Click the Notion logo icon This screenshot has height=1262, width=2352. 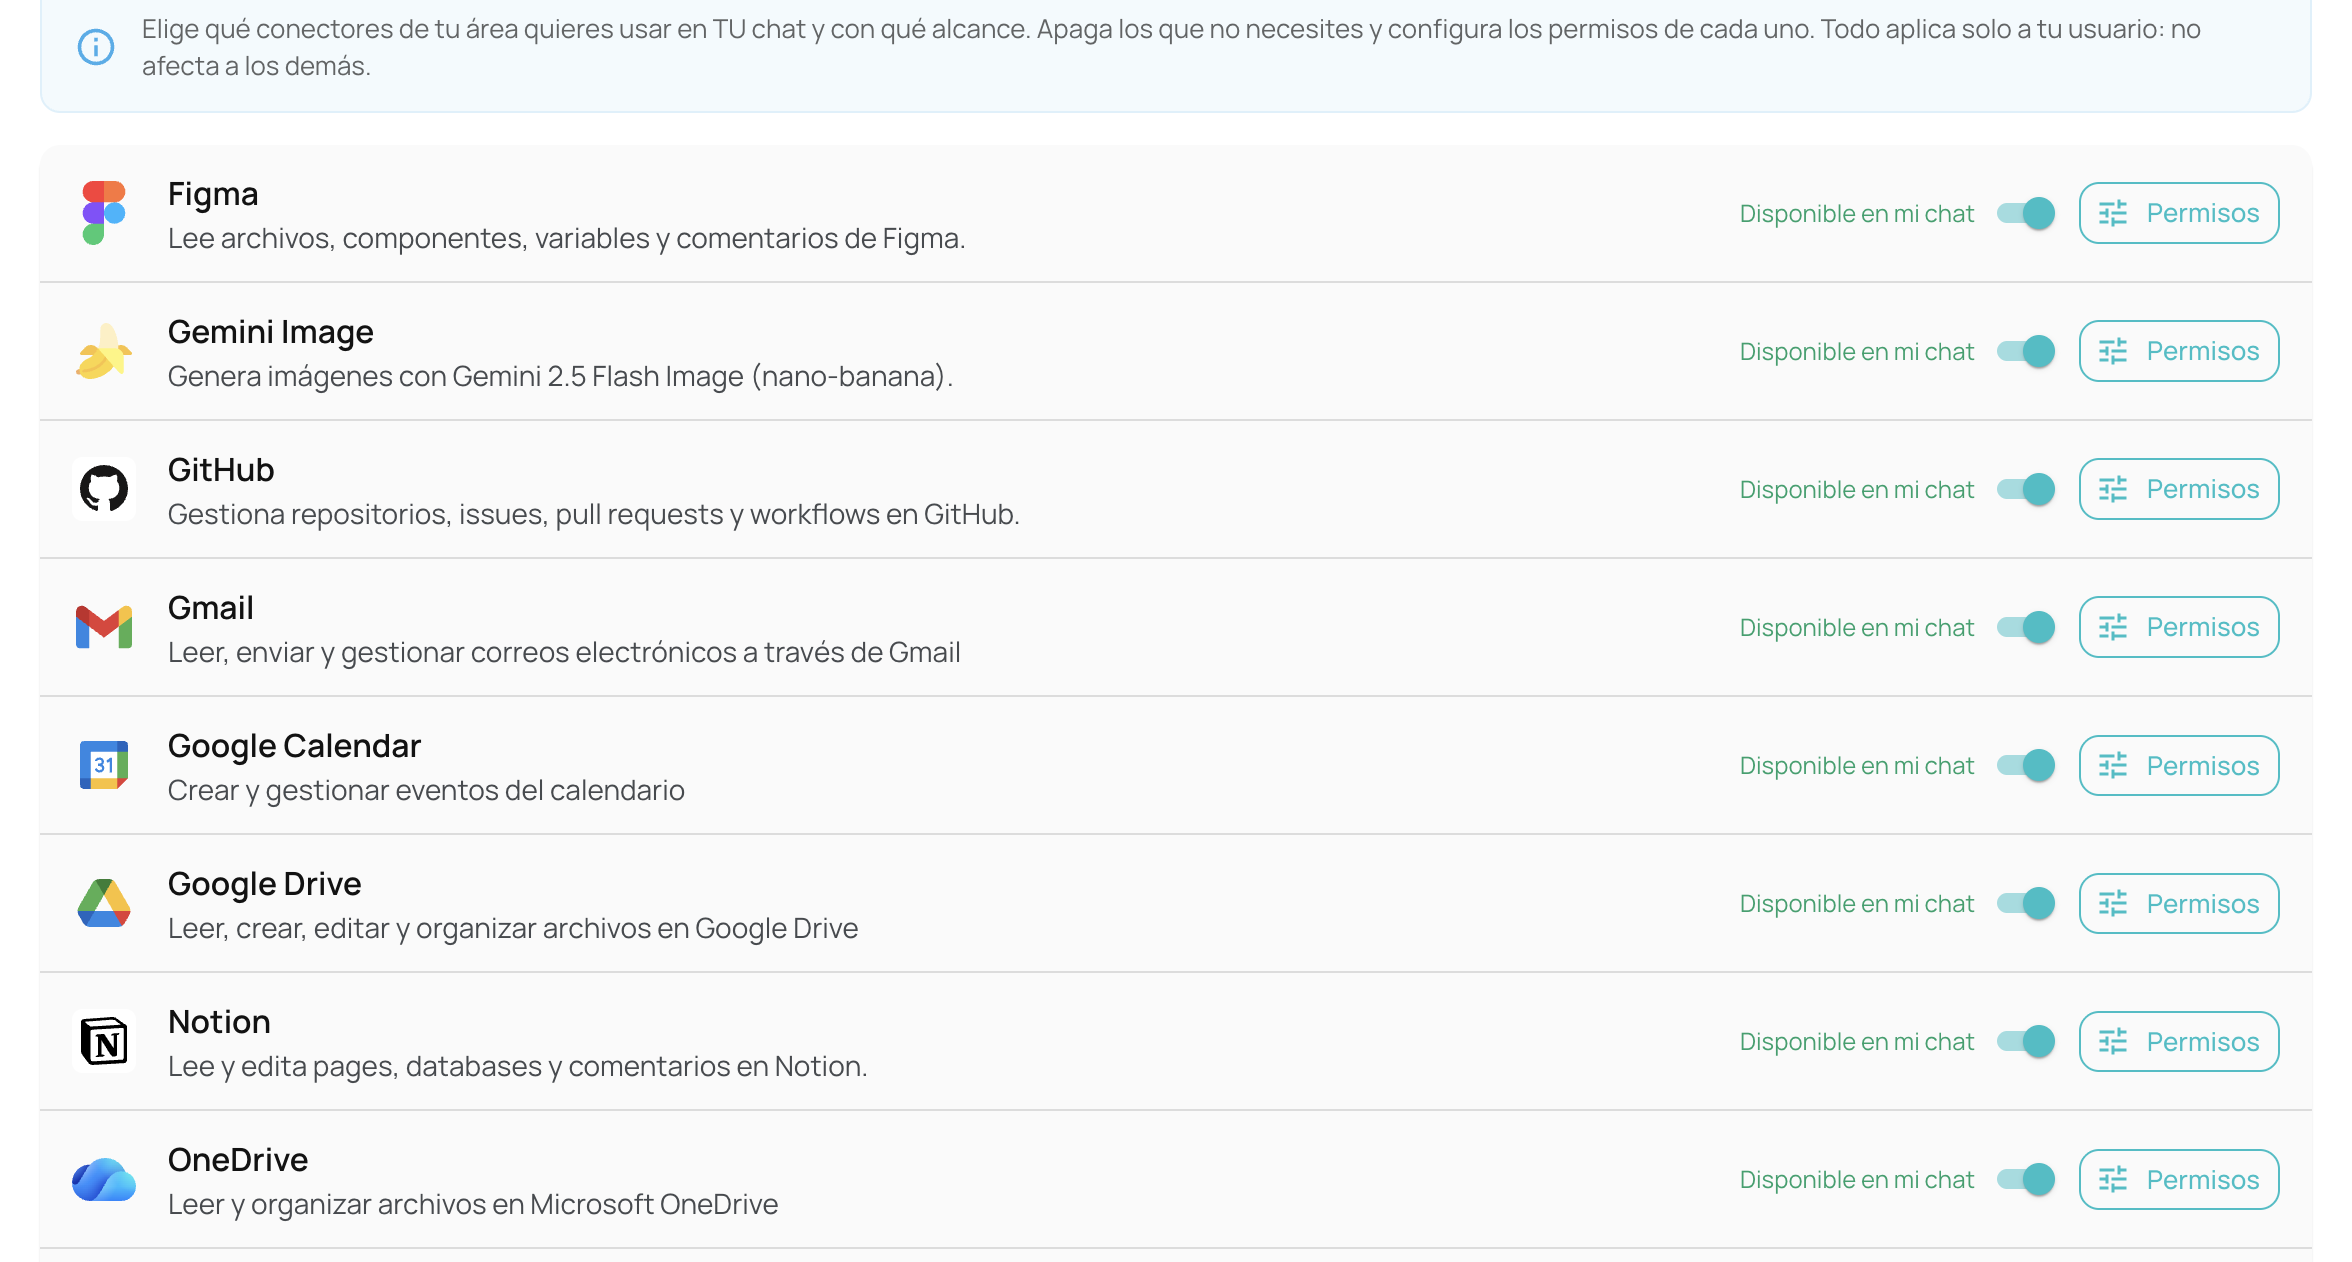pyautogui.click(x=104, y=1041)
